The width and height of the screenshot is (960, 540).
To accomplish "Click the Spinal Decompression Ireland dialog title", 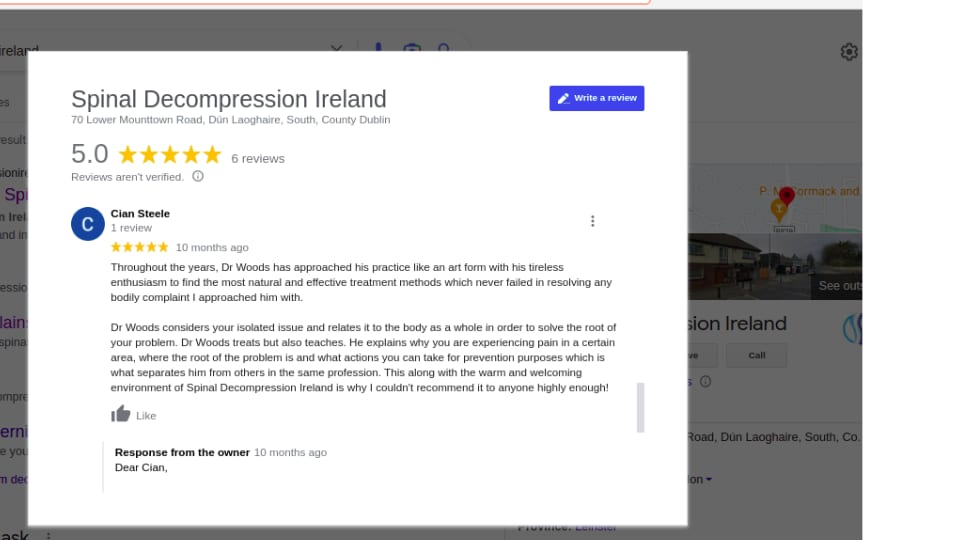I will [x=229, y=99].
